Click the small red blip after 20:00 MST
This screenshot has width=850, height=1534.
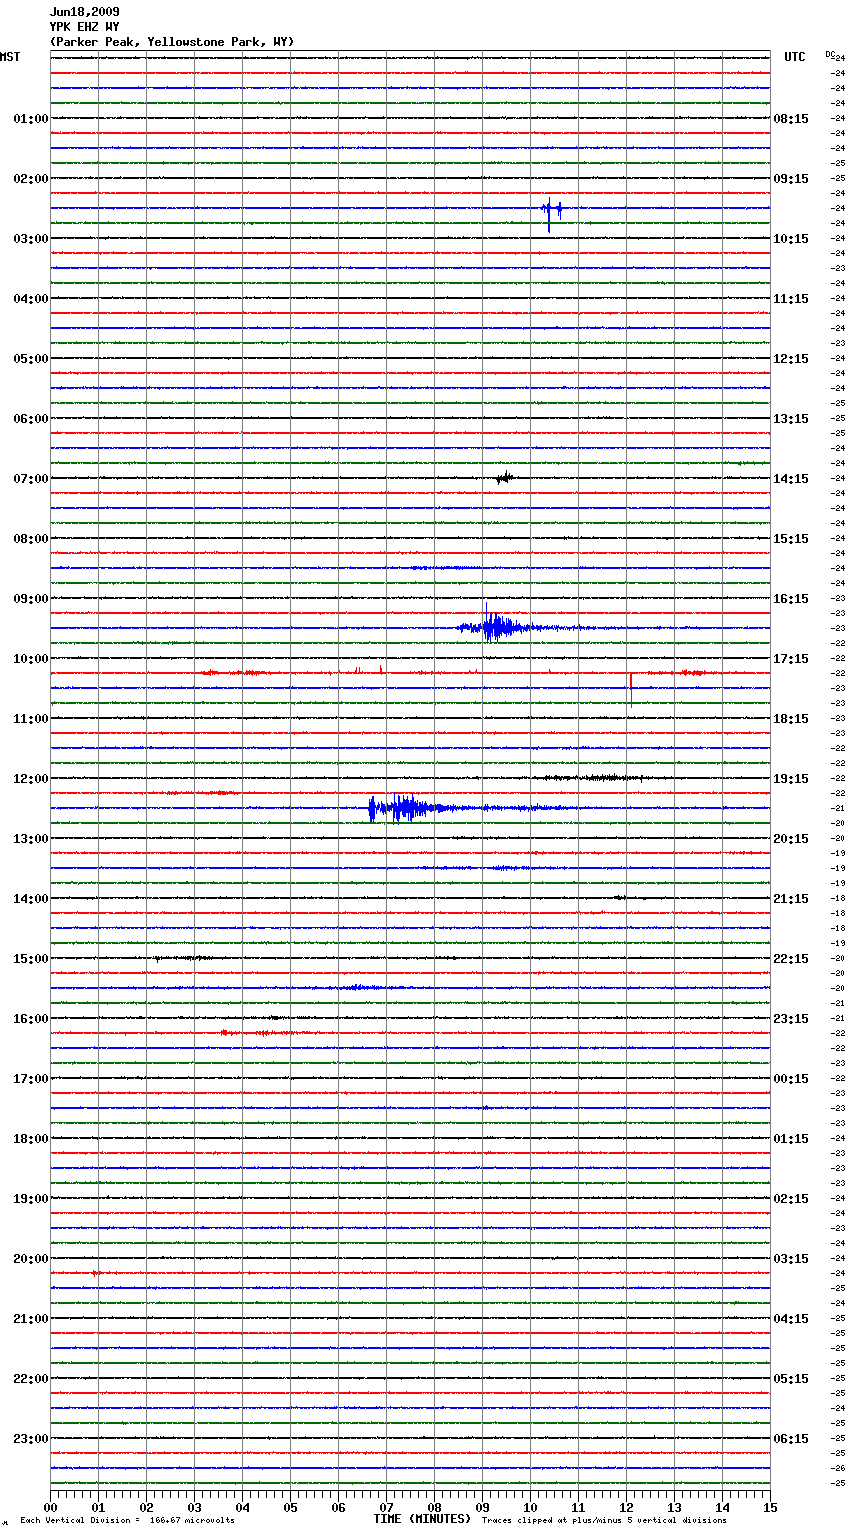click(96, 1273)
